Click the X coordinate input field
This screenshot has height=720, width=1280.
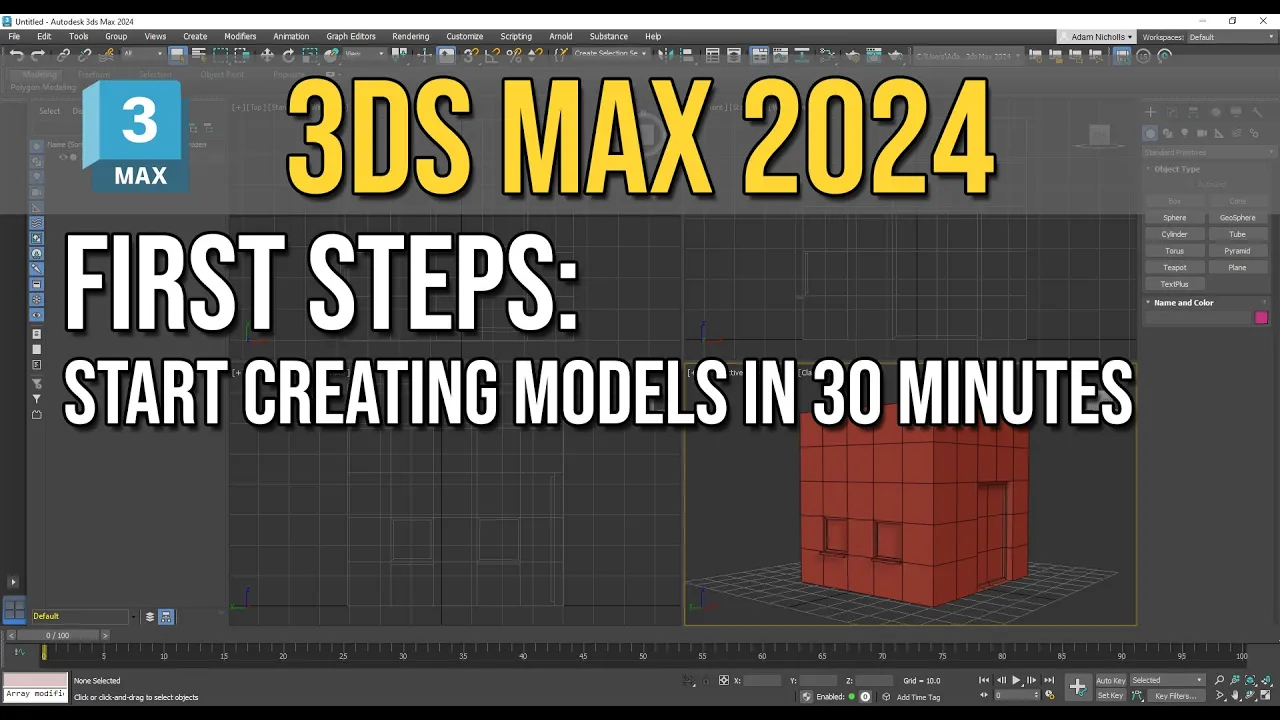point(763,680)
